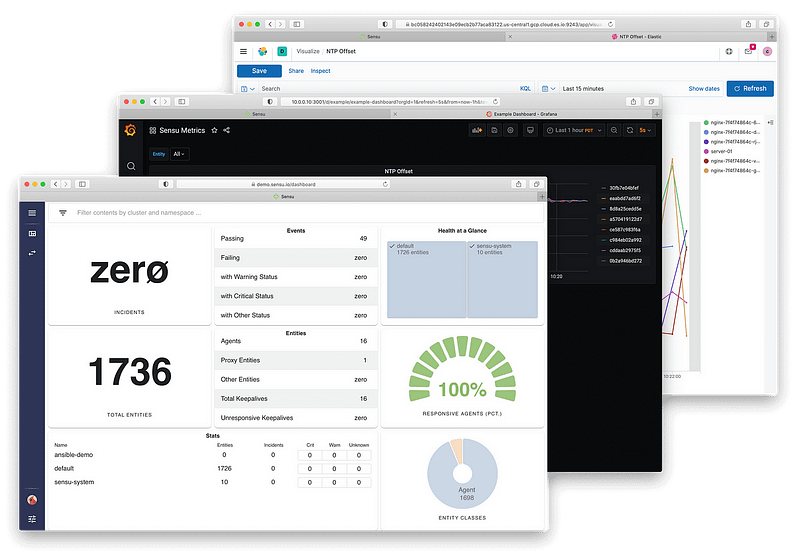800x557 pixels.
Task: Open the Kibana newsfeed mail icon
Action: (x=748, y=51)
